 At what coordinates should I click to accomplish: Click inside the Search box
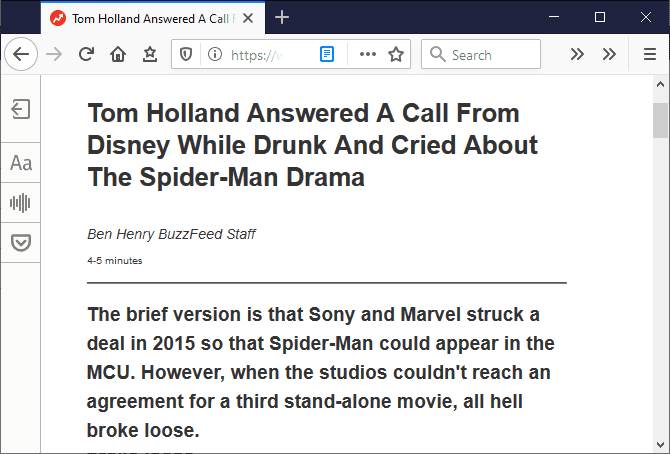pyautogui.click(x=490, y=55)
